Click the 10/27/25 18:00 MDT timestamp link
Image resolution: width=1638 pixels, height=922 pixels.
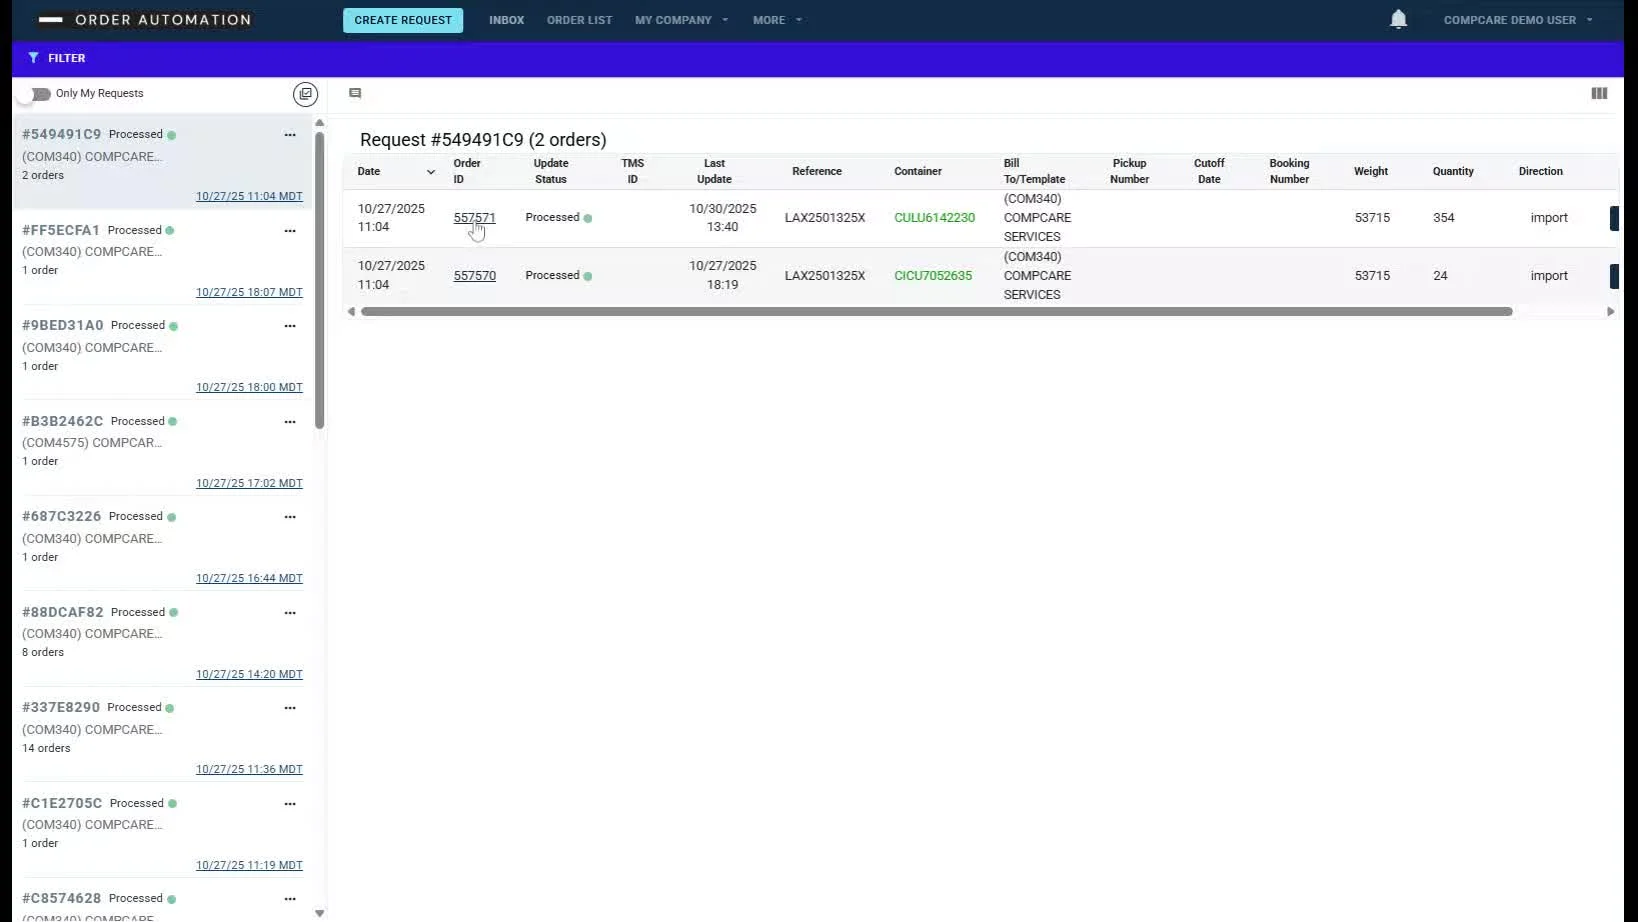(x=249, y=388)
